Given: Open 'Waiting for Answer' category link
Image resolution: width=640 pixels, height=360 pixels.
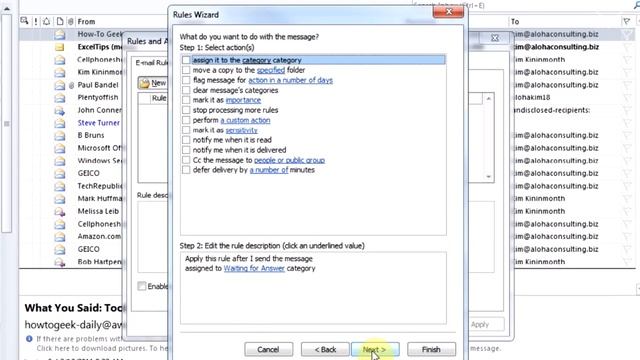Looking at the screenshot, I should click(x=254, y=268).
